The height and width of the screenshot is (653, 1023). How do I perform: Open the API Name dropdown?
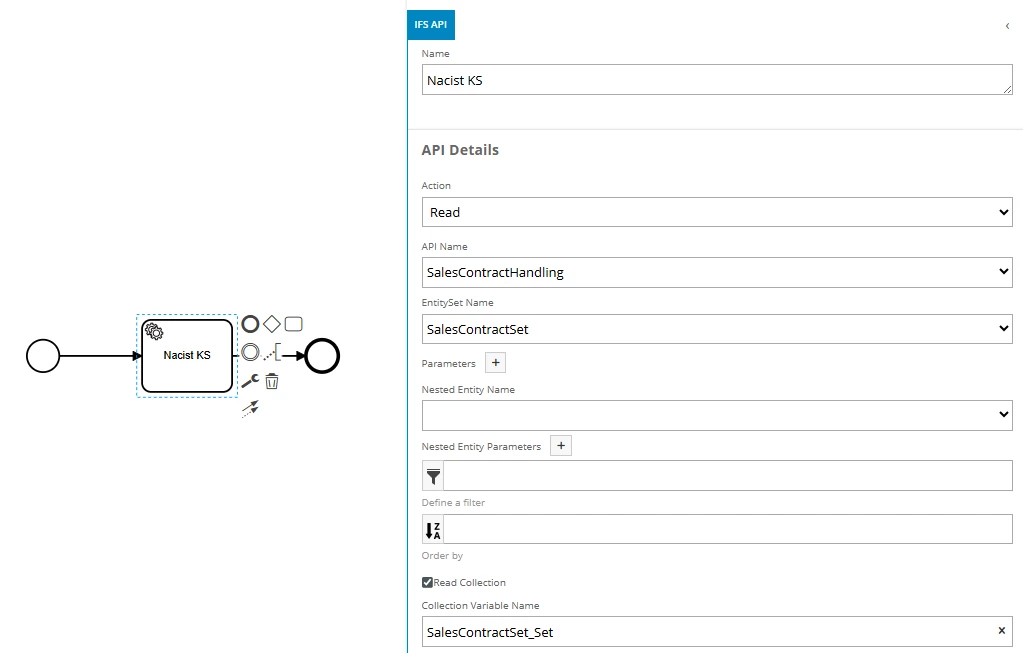(717, 272)
